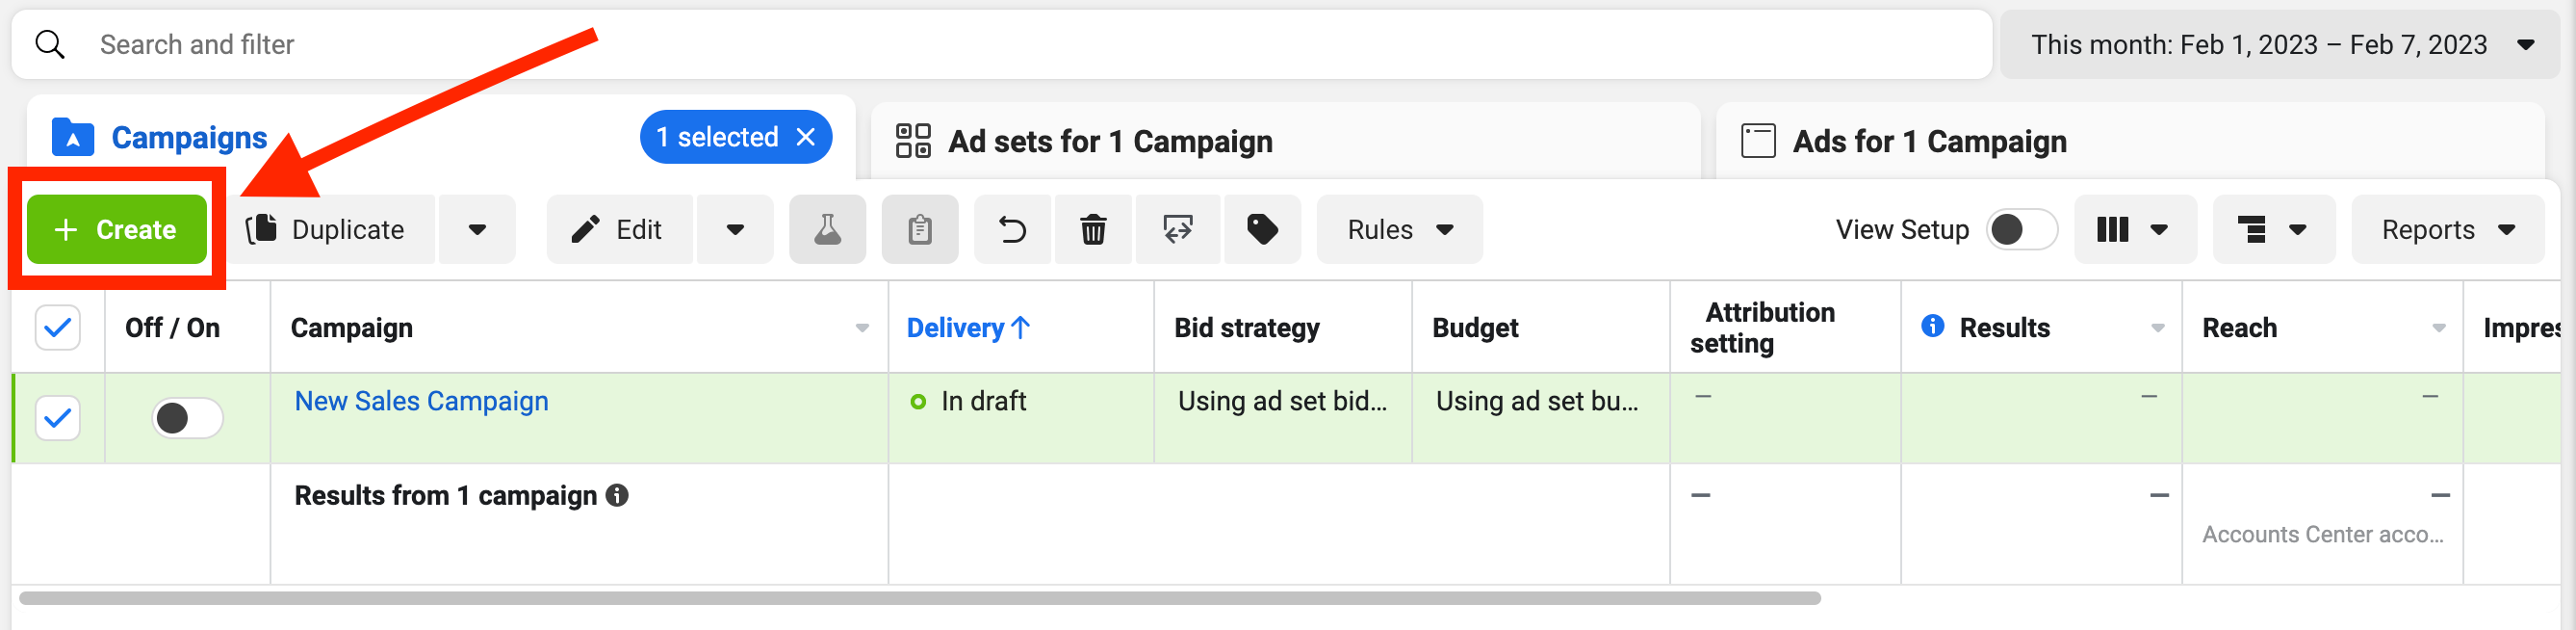
Task: Toggle the View Setup switch
Action: point(2020,230)
